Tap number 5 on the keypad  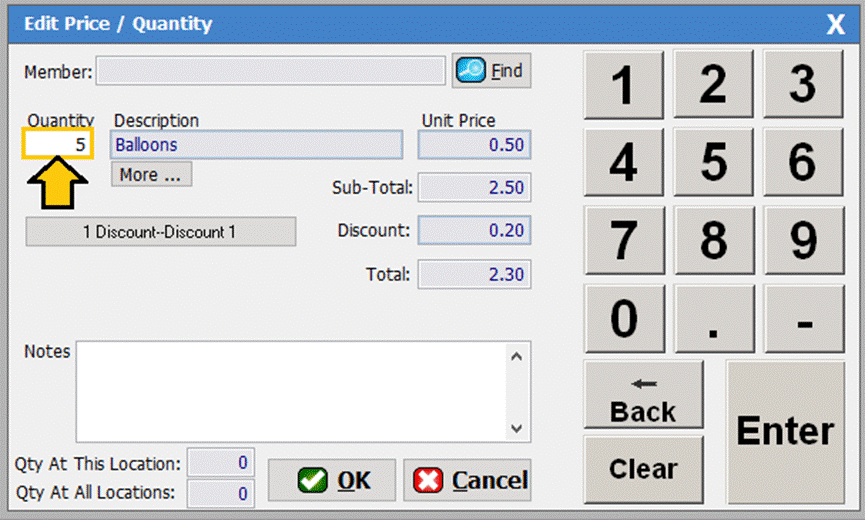point(713,162)
